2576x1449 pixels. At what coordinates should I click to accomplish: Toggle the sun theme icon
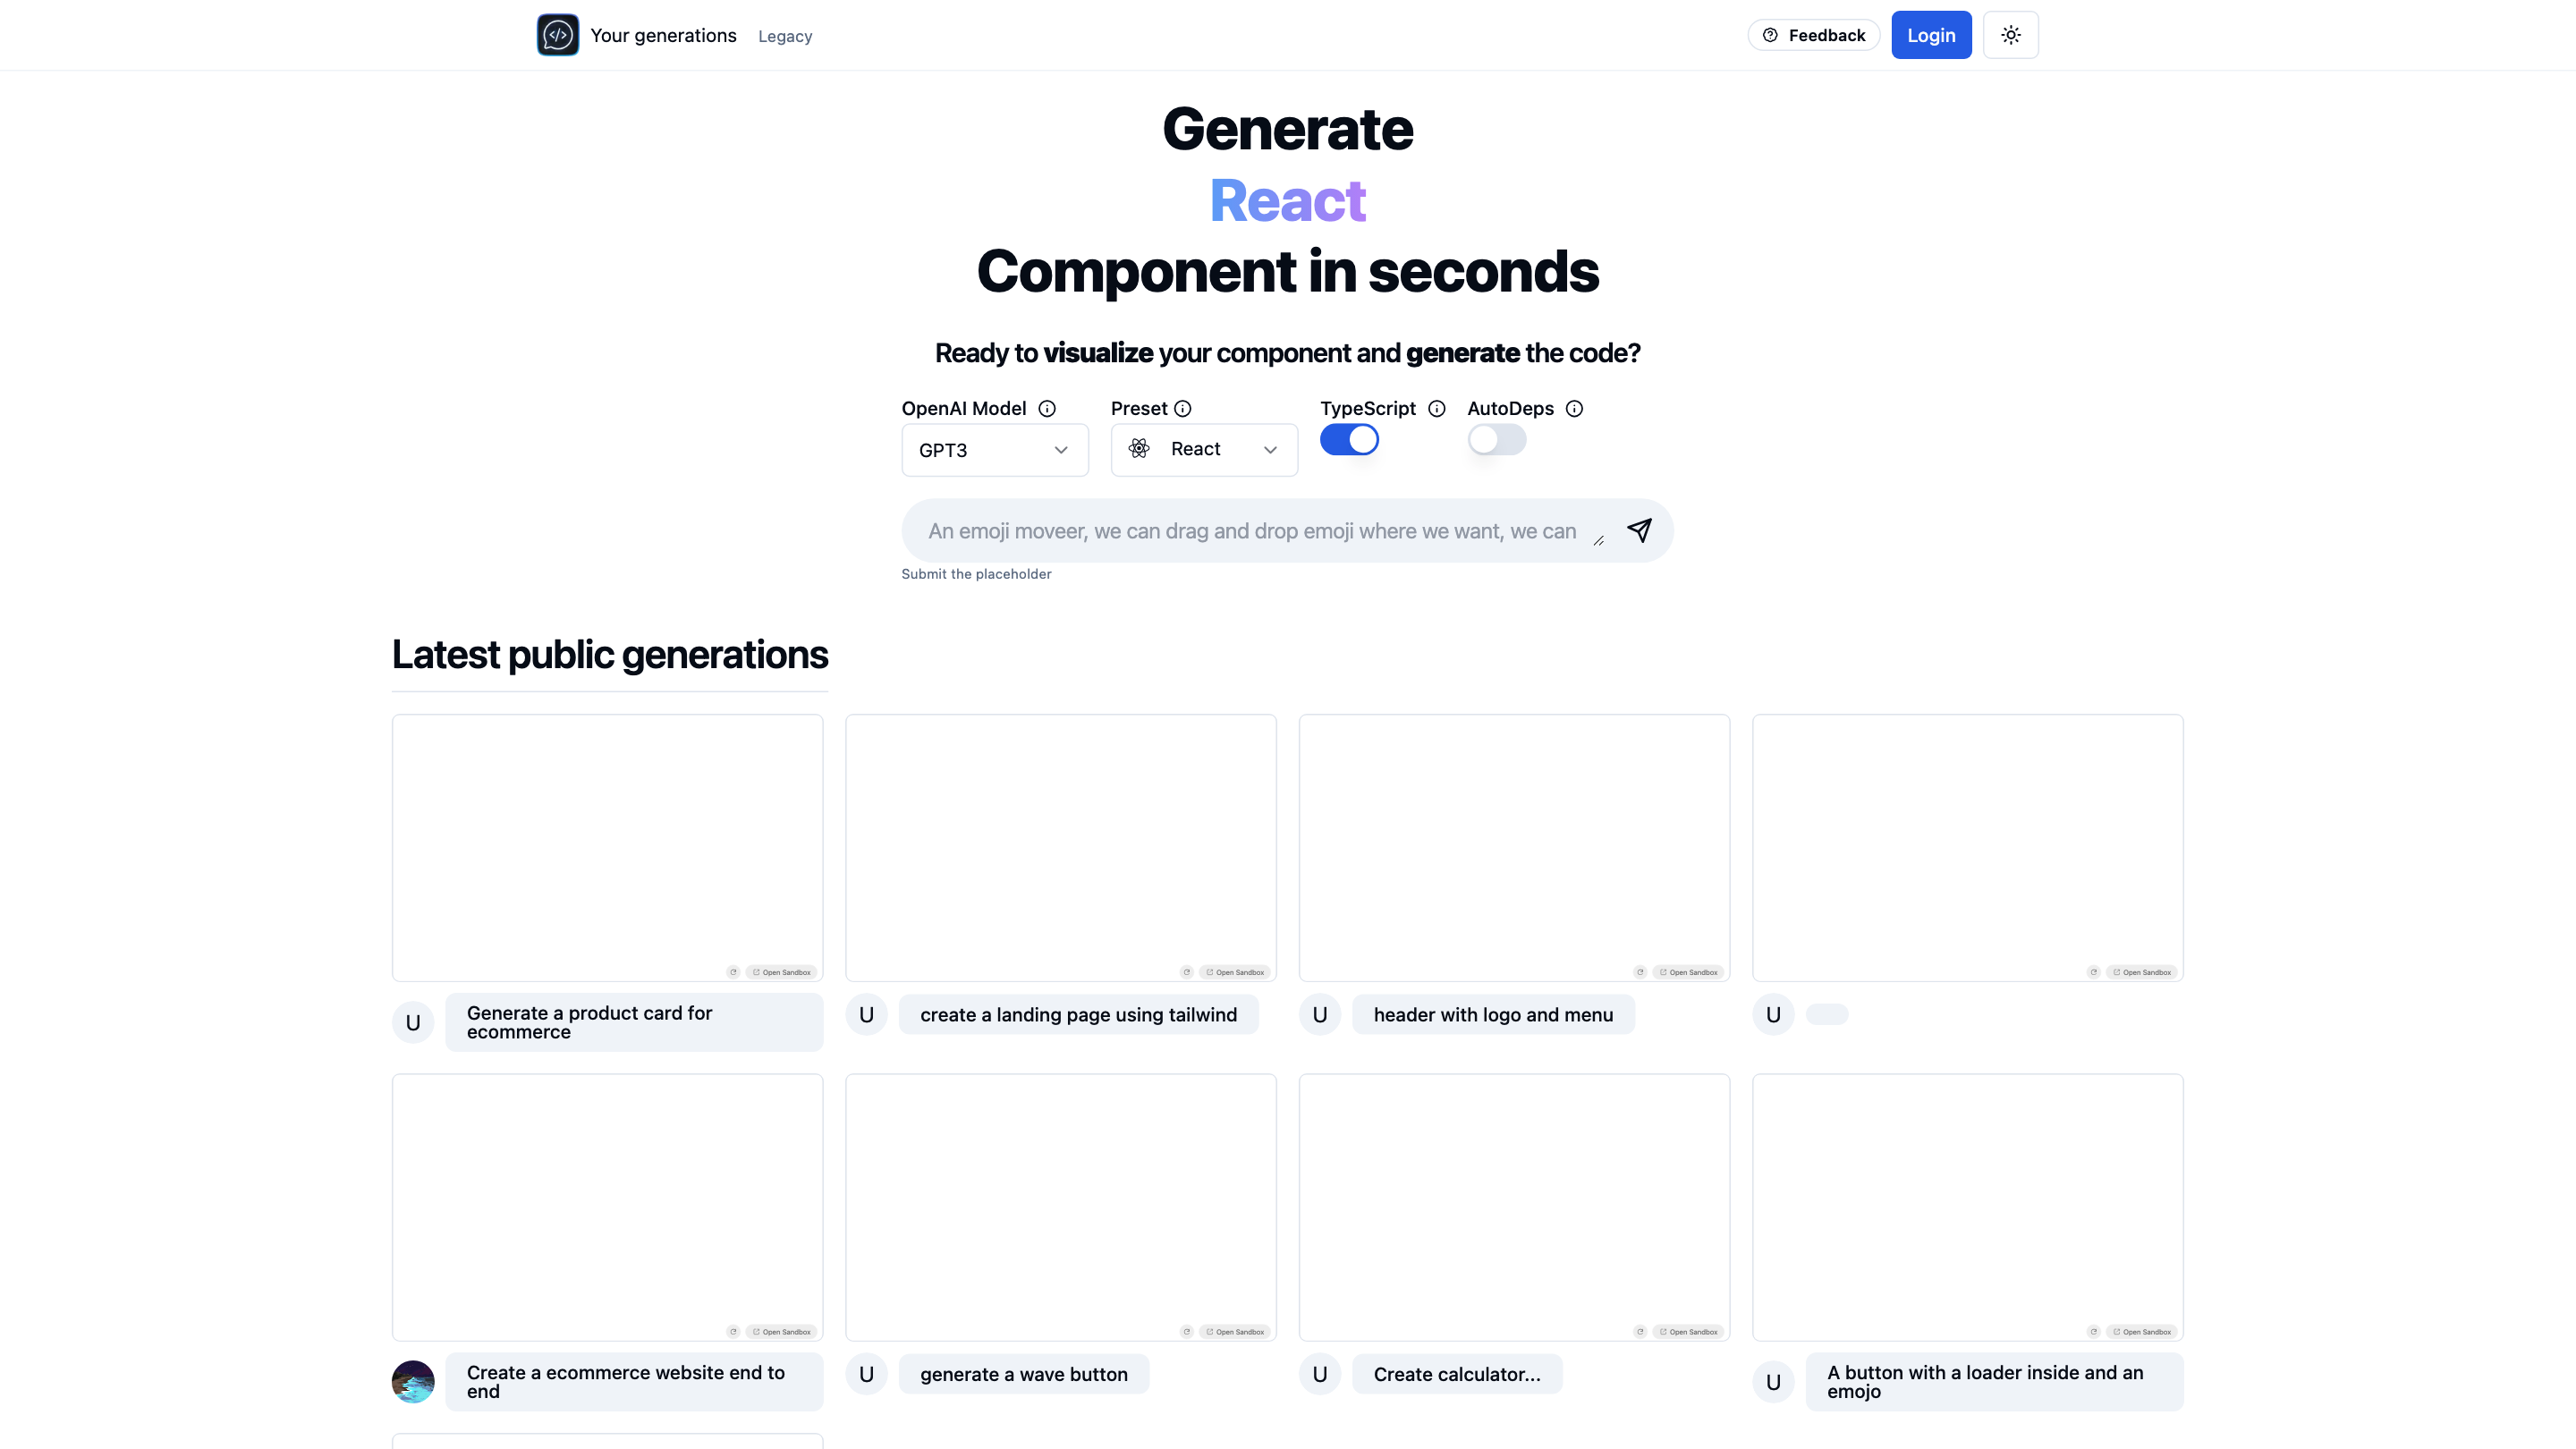(2010, 35)
